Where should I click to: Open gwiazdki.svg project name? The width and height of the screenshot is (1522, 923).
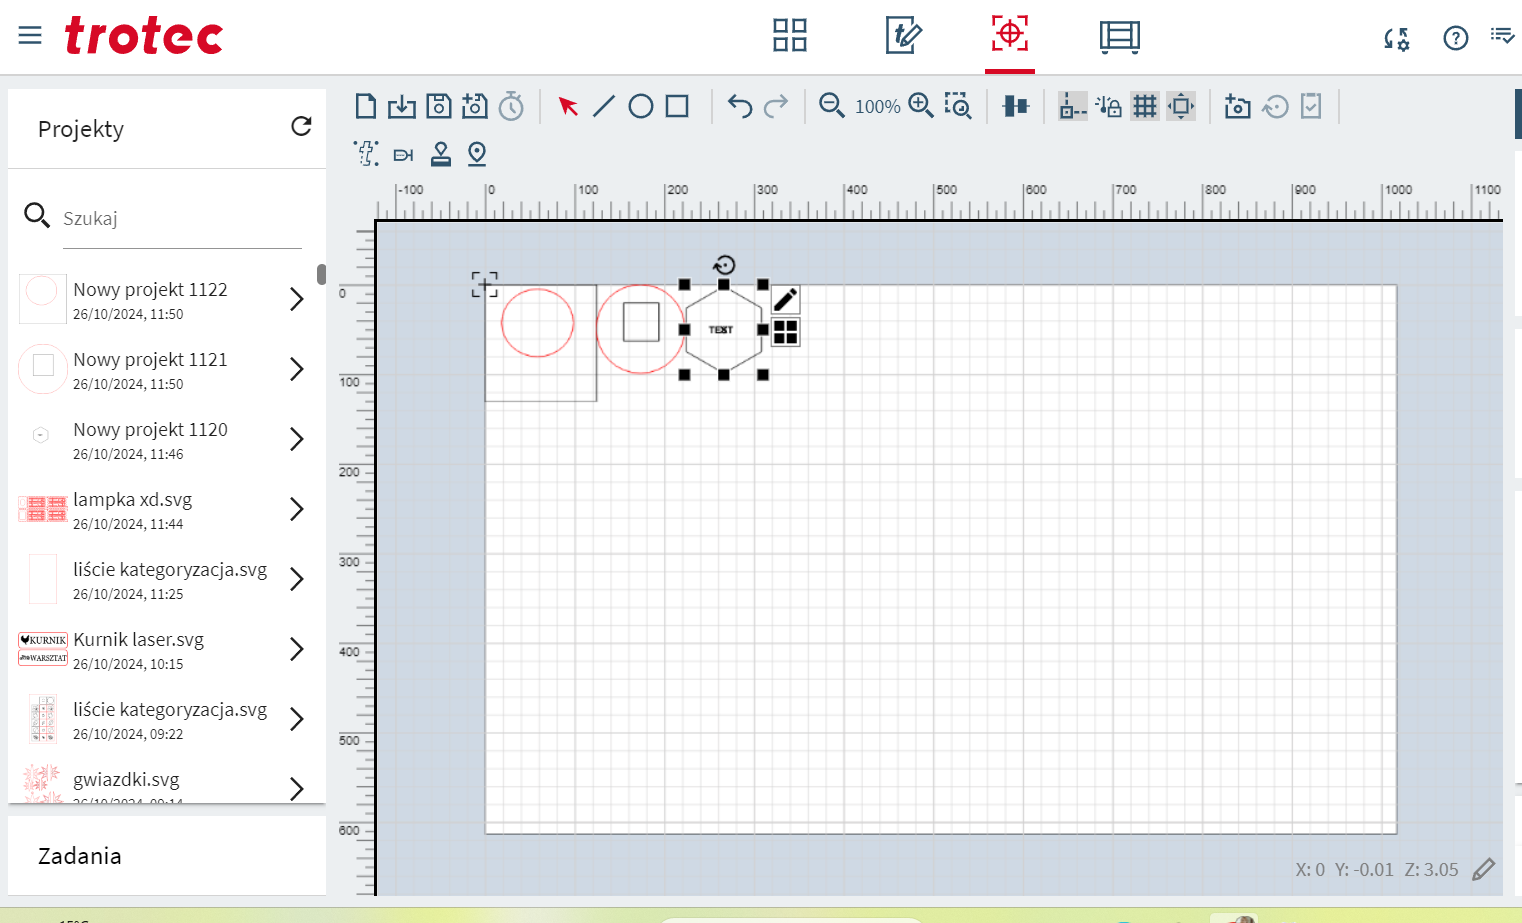[126, 780]
